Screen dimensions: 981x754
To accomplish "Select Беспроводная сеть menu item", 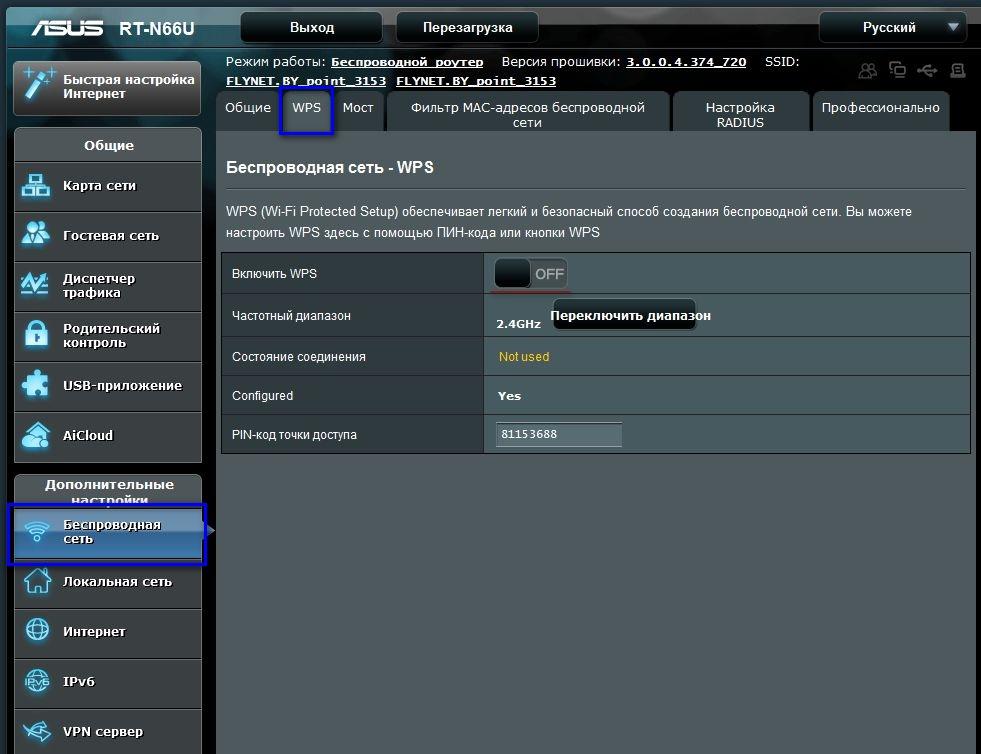I will (x=108, y=532).
